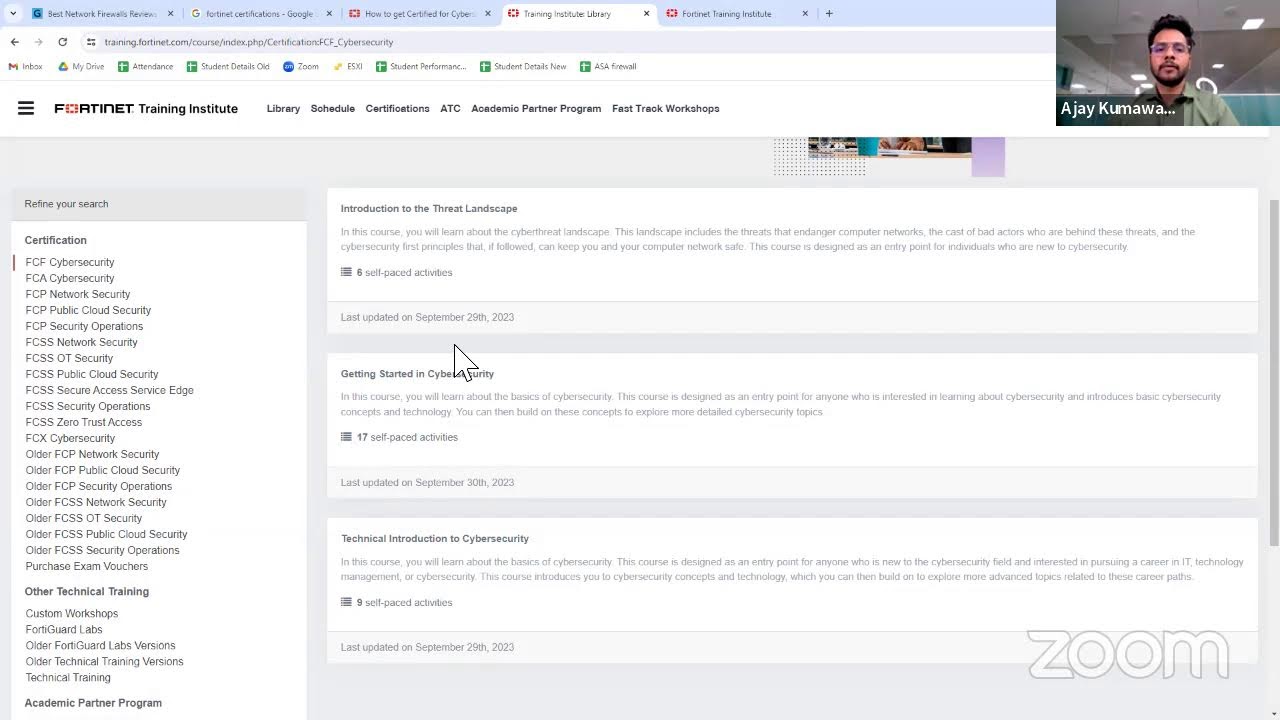Open Schedule in top navigation
The height and width of the screenshot is (720, 1280).
coord(332,108)
